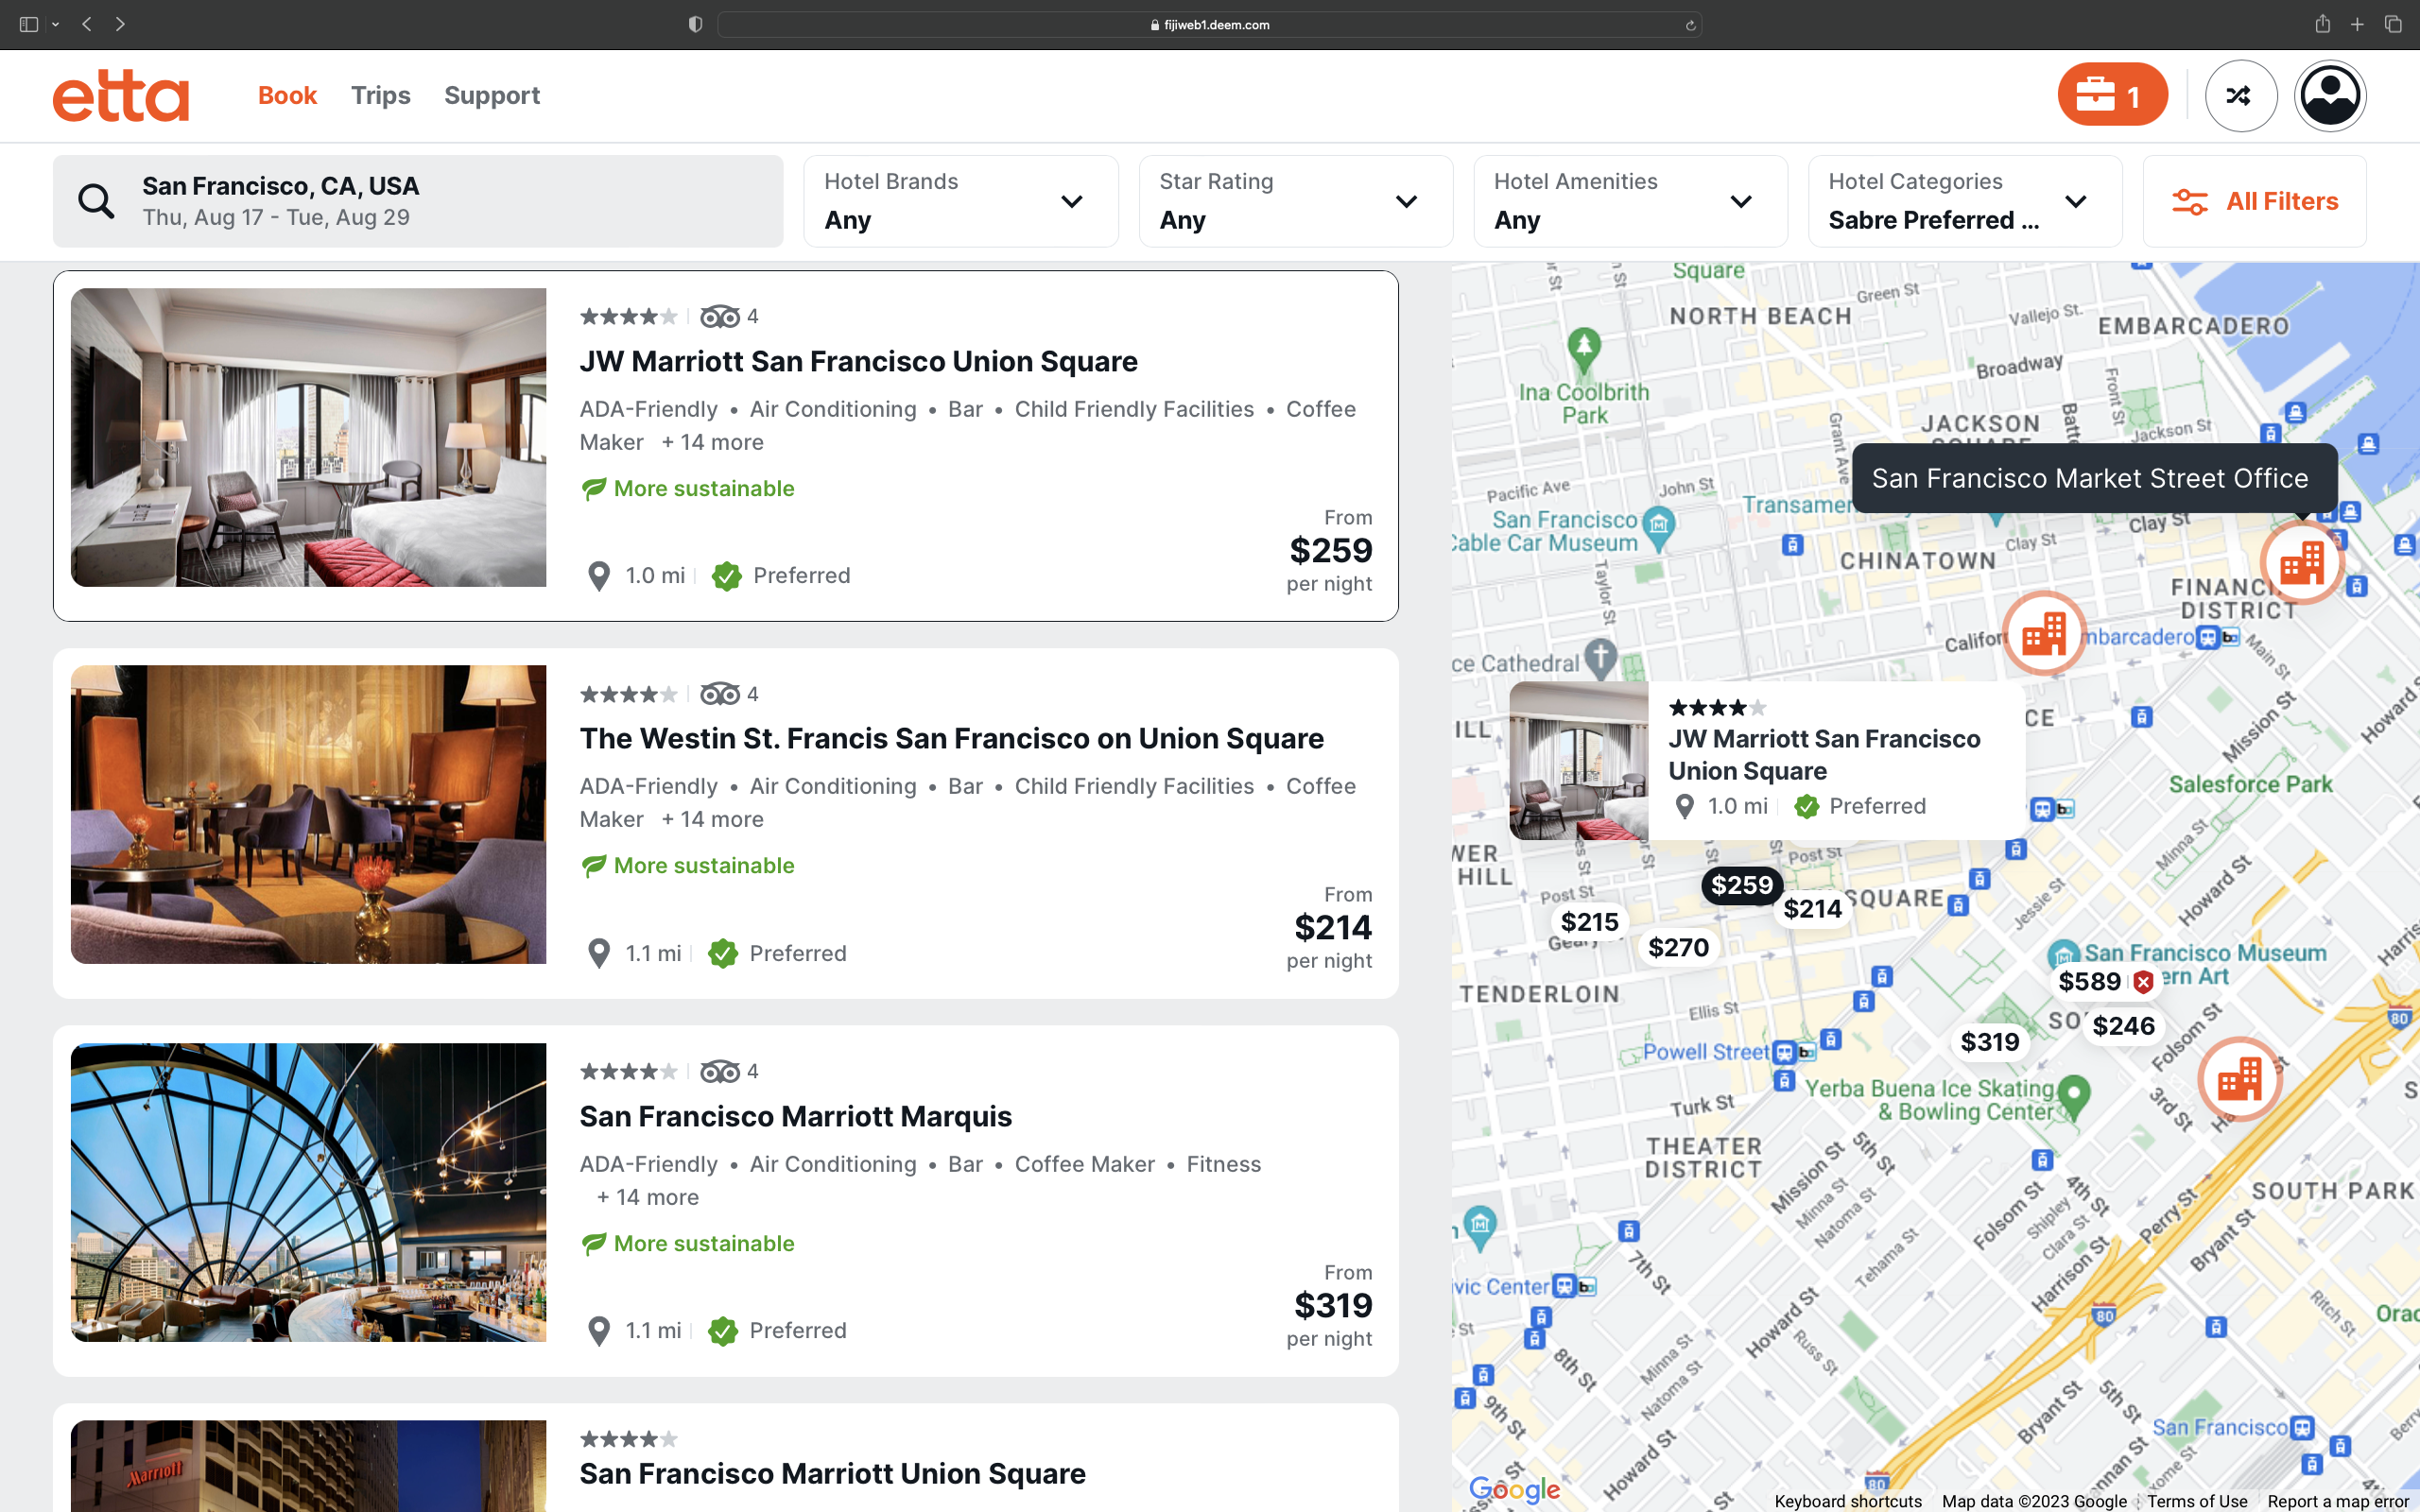Select the $215 price marker on map
Screen dimensions: 2420x1512
coord(1589,922)
